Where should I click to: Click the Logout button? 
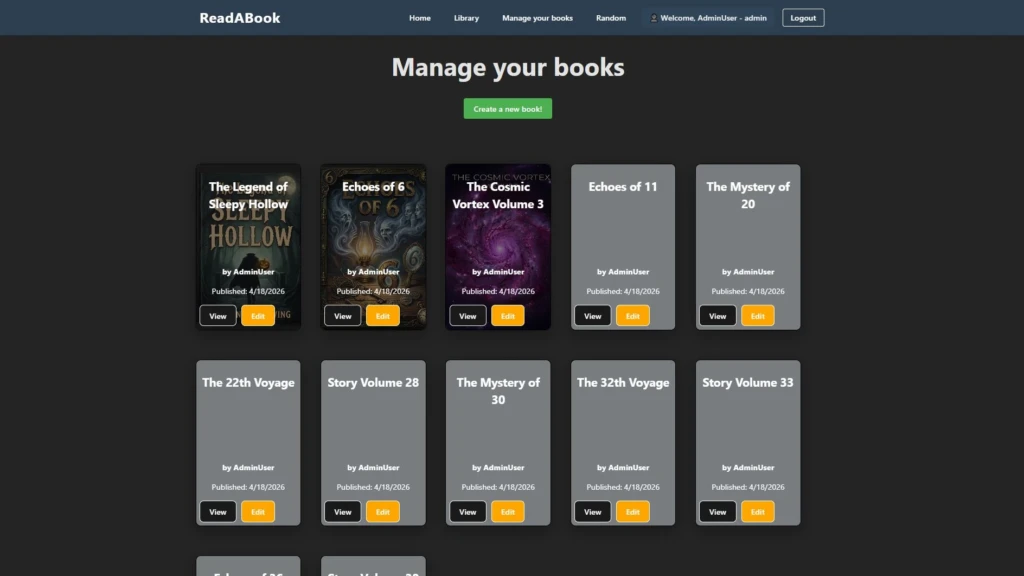[802, 17]
